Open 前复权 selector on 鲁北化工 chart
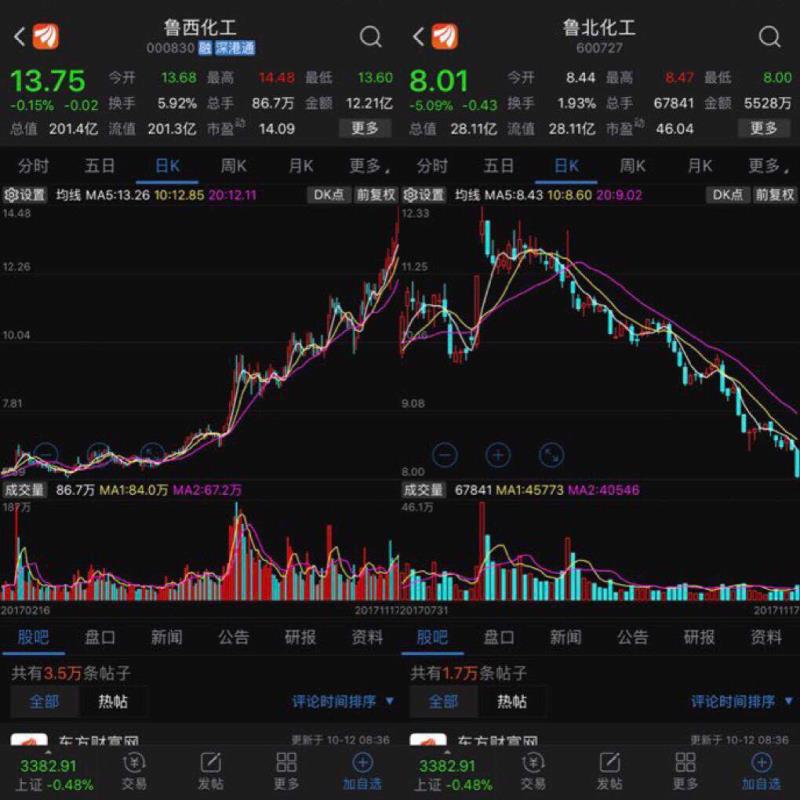The height and width of the screenshot is (800, 800). 774,195
